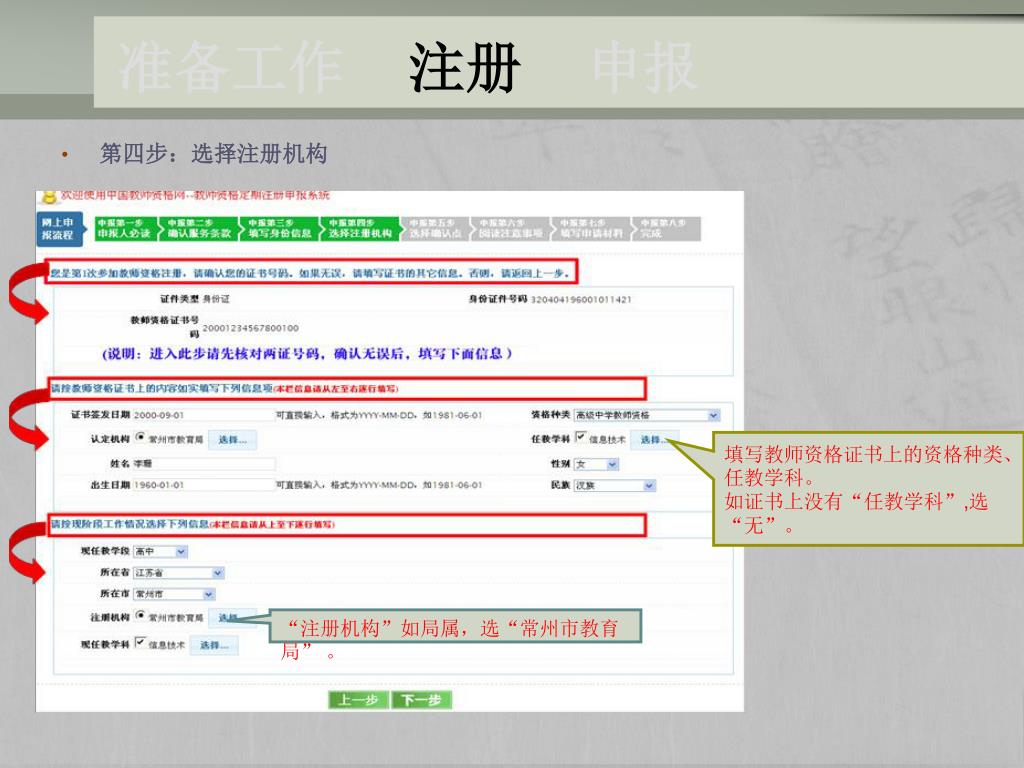1024x768 pixels.
Task: Select 常州市教育局 radio for 注册机构
Action: 140,615
